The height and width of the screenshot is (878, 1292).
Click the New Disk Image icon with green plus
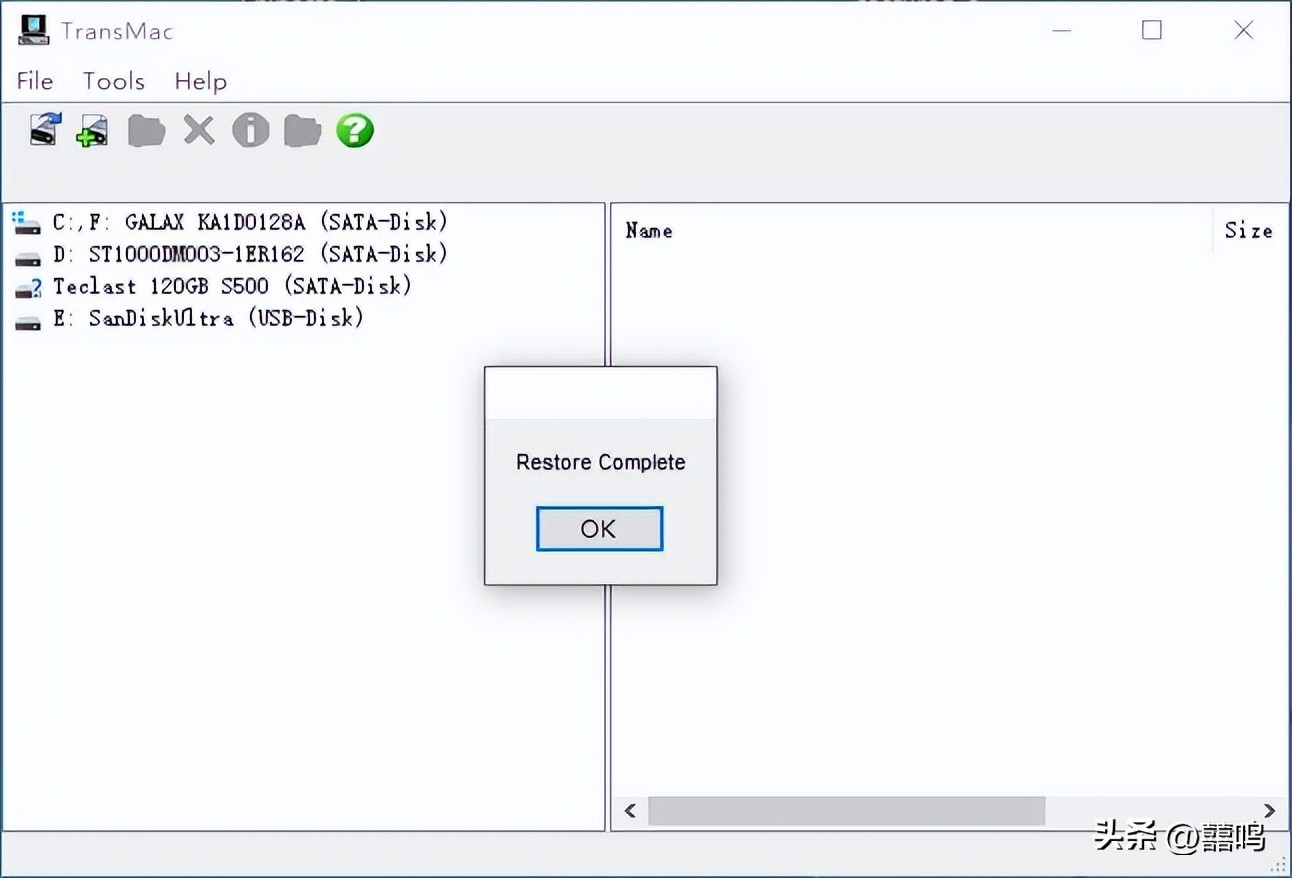click(93, 130)
